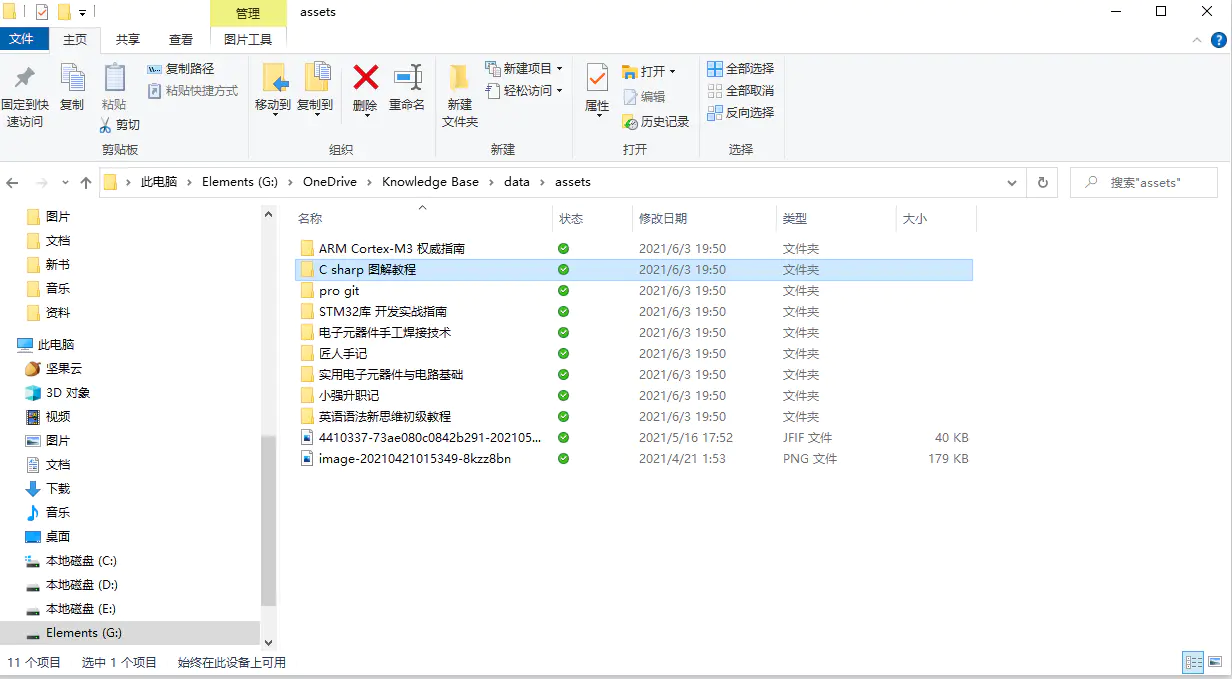Click Knowledge Base in the breadcrumb
The image size is (1232, 679).
(430, 182)
